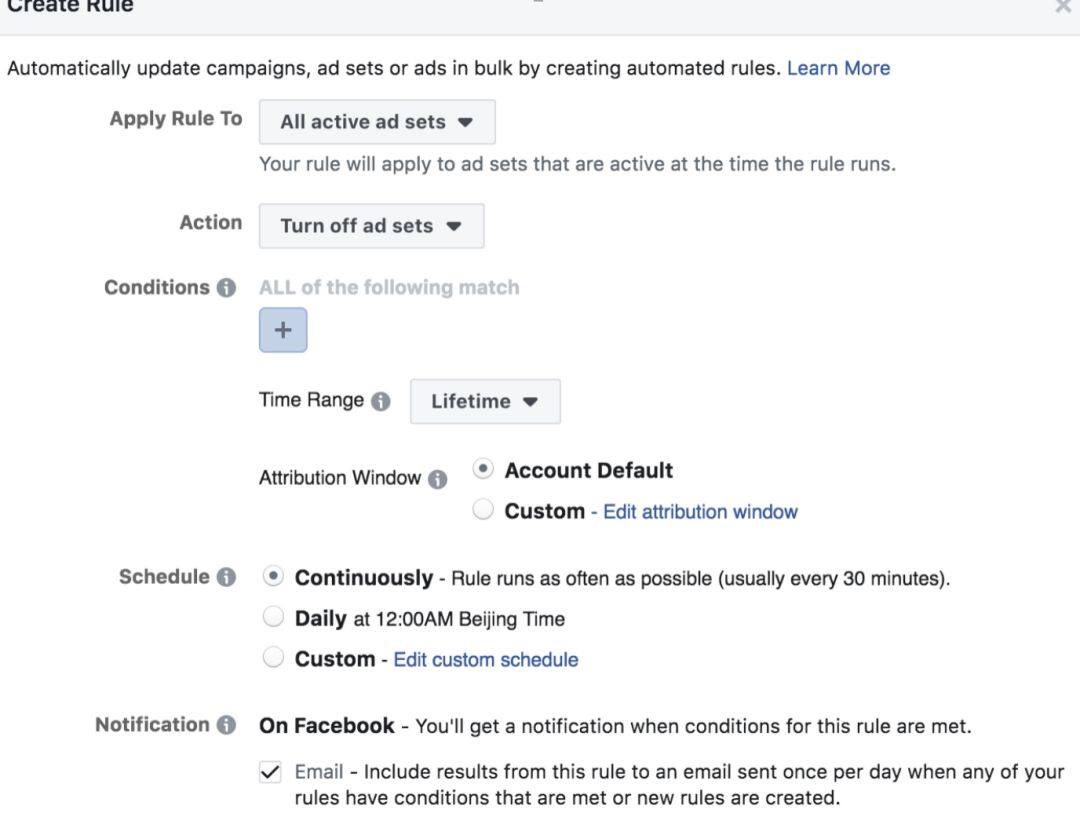
Task: Select the Custom schedule radio button
Action: 273,657
